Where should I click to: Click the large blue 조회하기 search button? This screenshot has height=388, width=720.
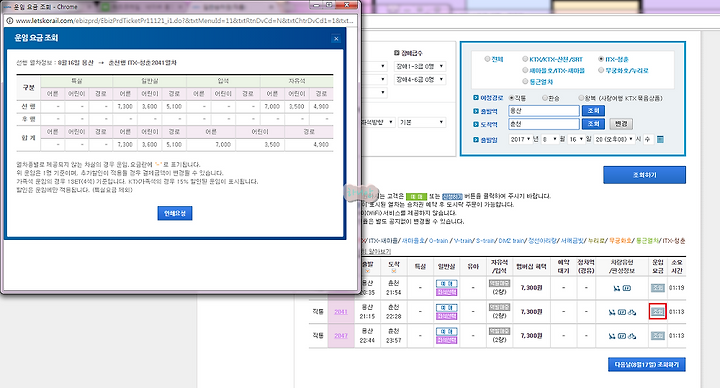pos(644,175)
